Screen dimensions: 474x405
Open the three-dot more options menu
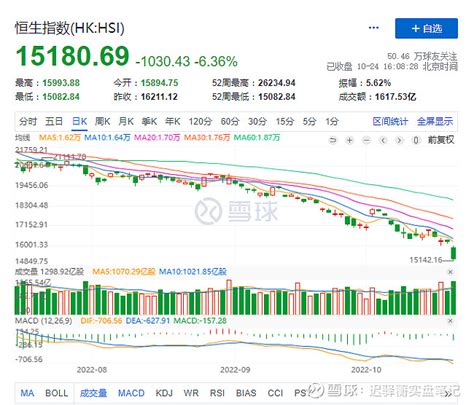point(373,28)
